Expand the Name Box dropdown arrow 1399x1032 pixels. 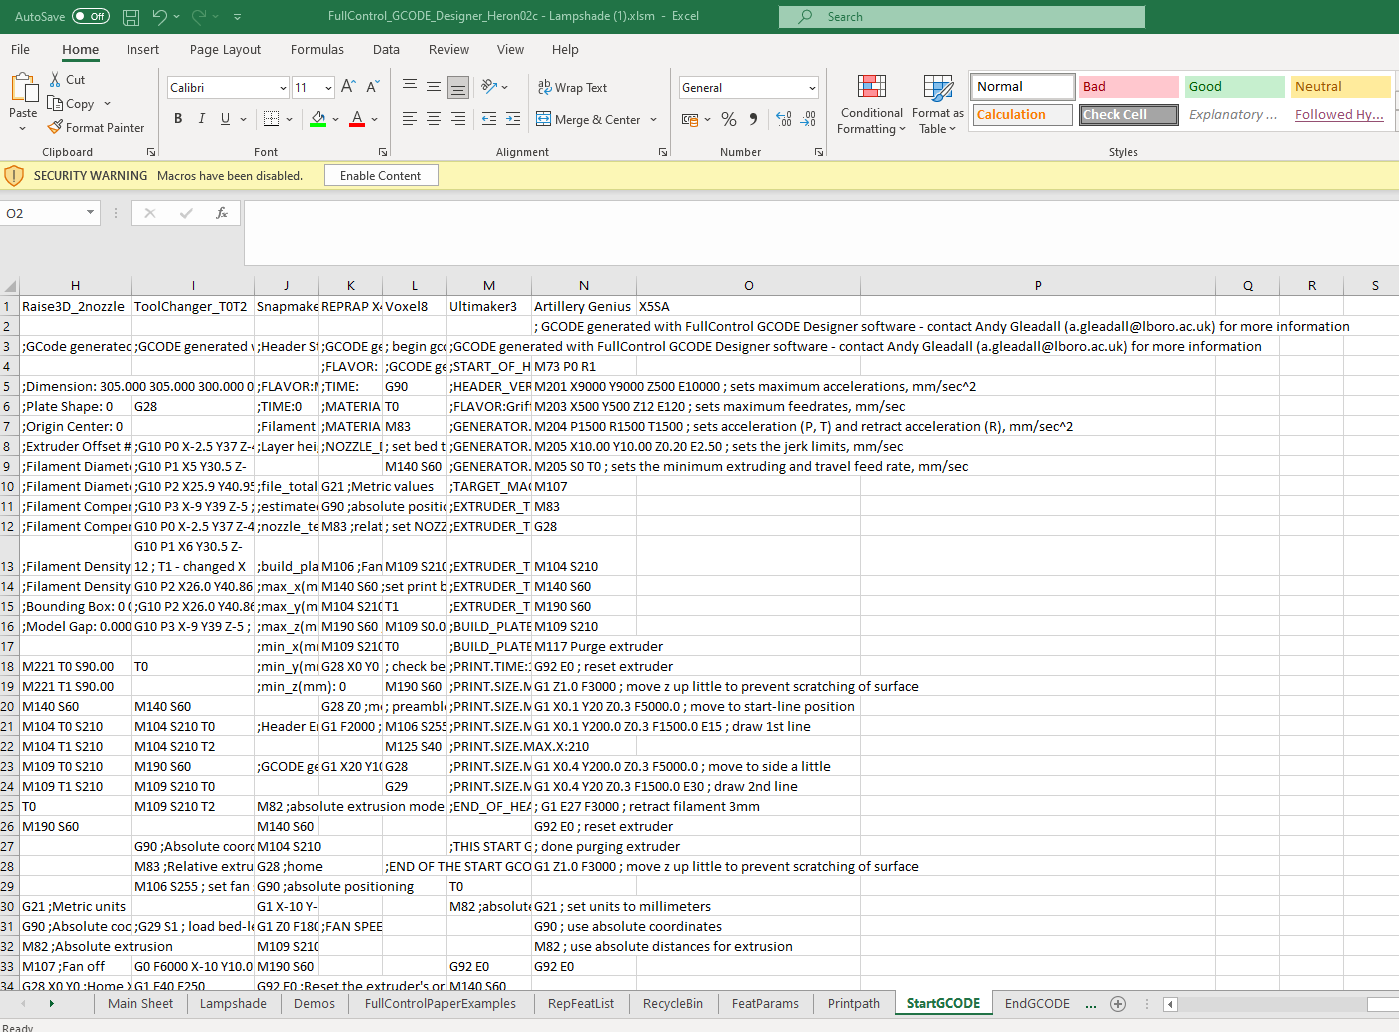tap(90, 212)
